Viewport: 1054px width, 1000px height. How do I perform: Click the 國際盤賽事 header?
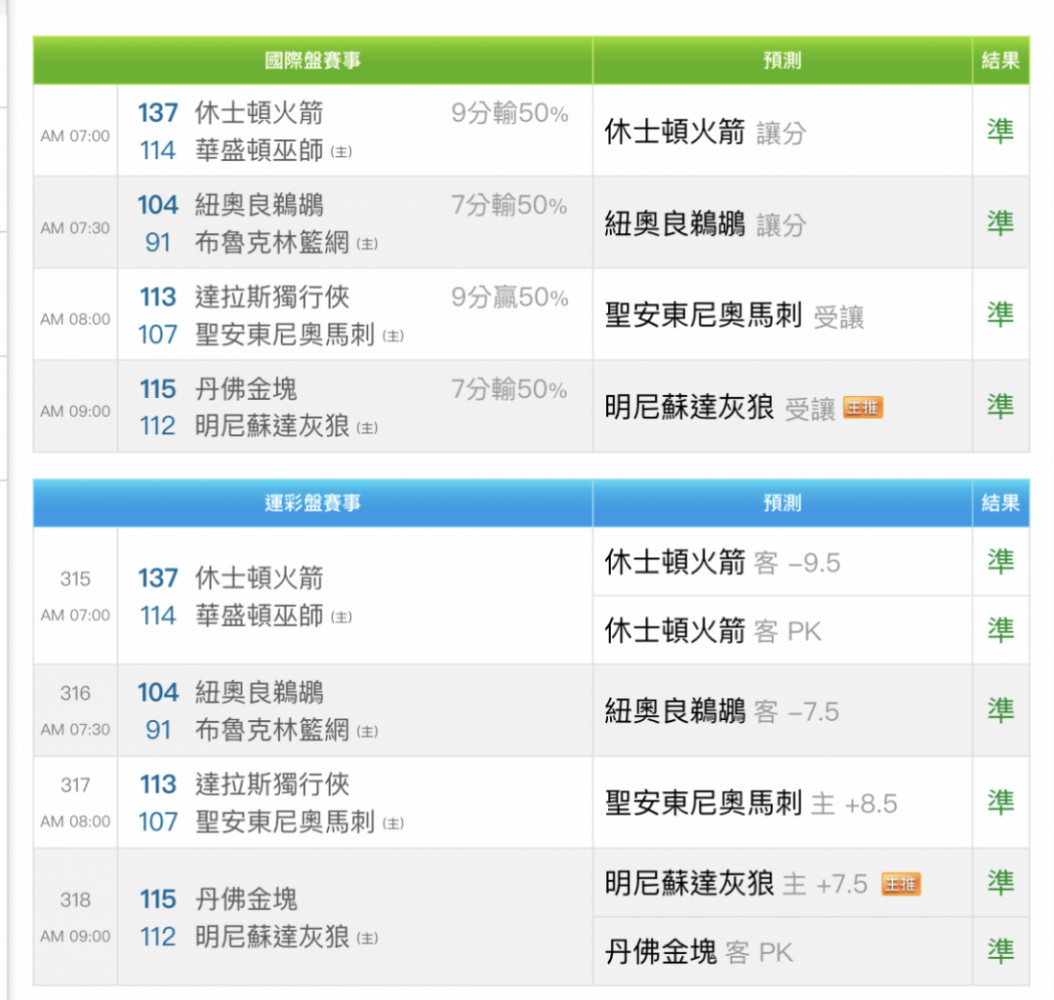pyautogui.click(x=313, y=60)
